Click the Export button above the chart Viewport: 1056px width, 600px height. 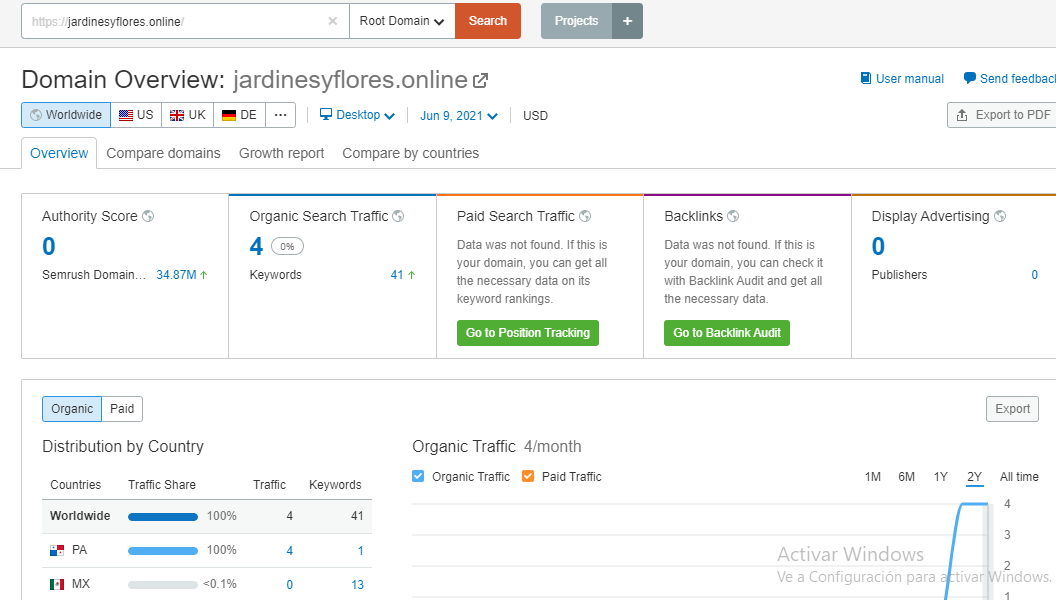1012,409
